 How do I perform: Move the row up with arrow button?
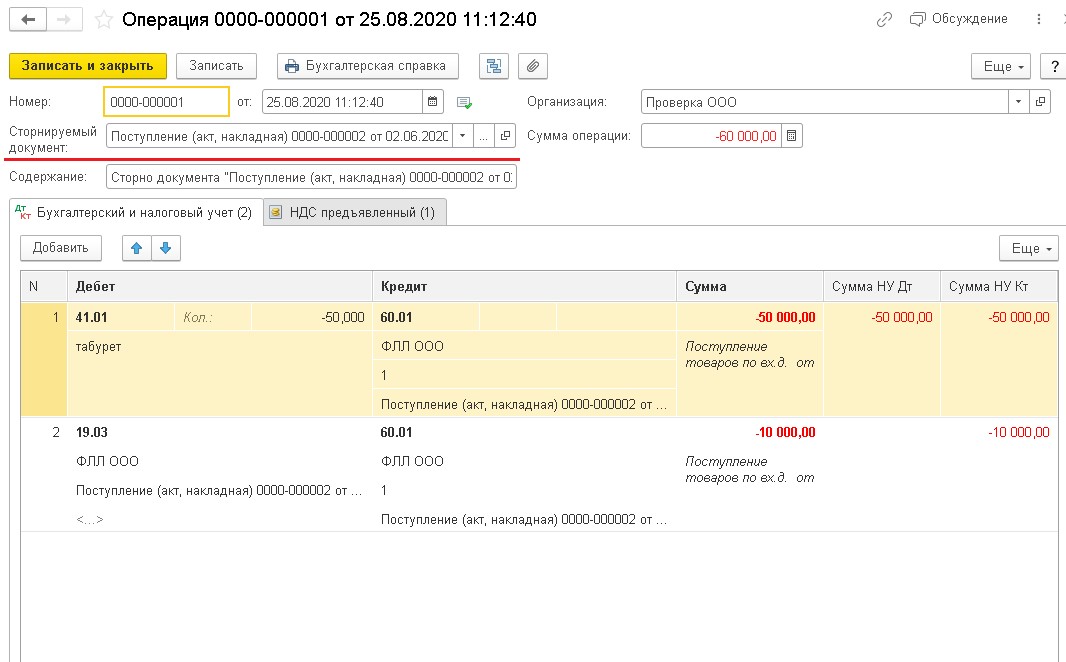click(x=136, y=248)
